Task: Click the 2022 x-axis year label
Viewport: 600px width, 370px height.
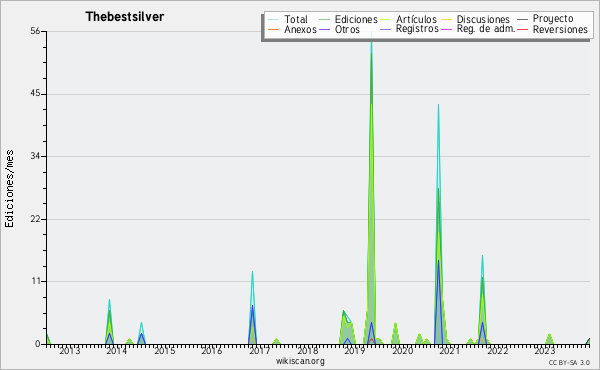Action: click(x=497, y=351)
